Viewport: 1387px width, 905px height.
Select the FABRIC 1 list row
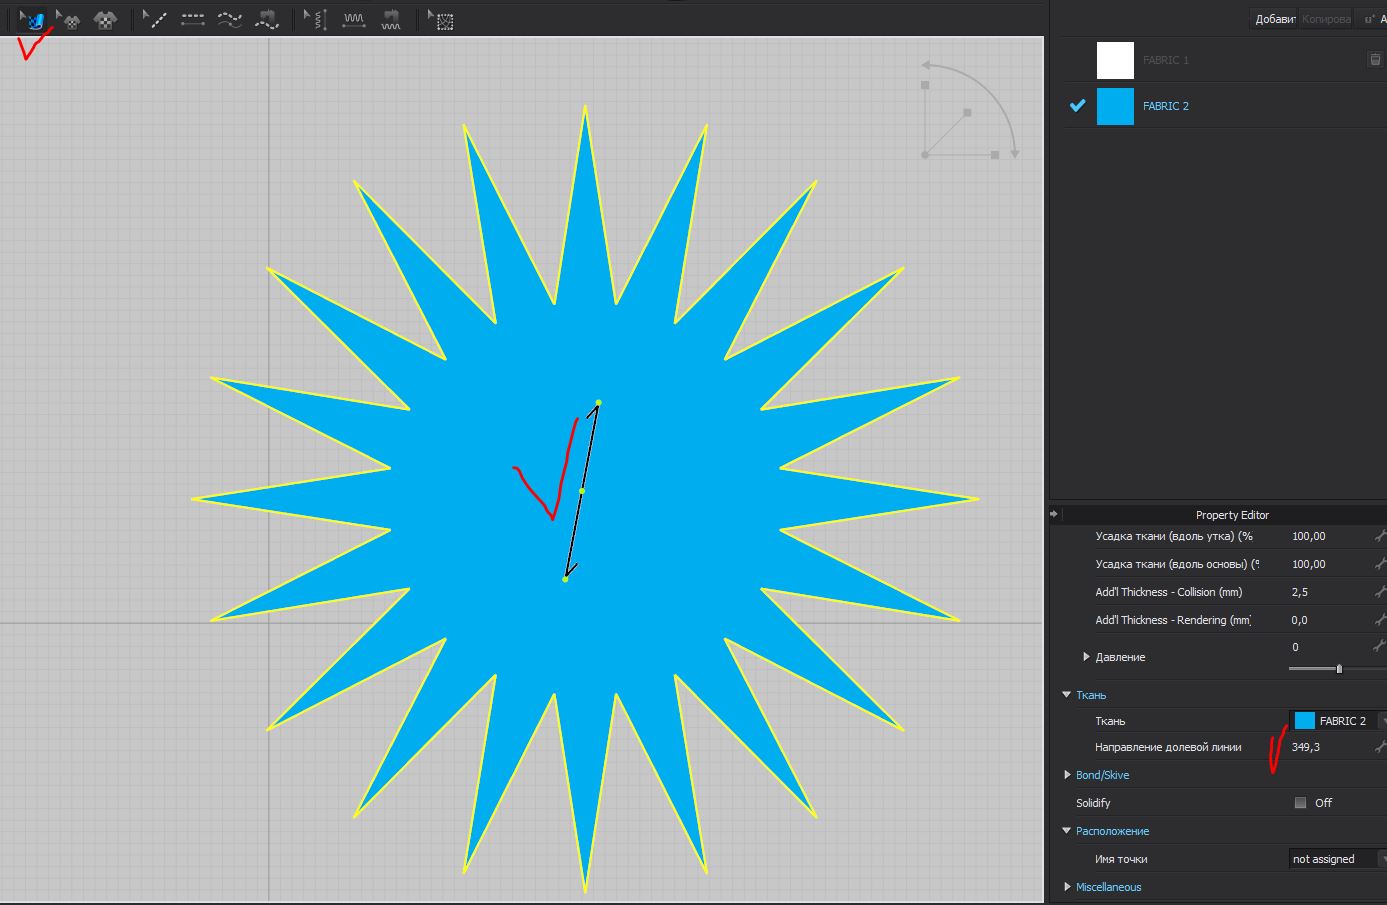click(x=1224, y=60)
